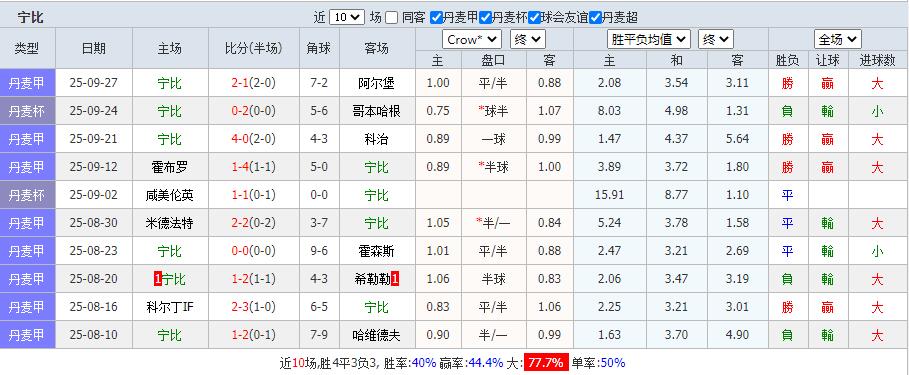
Task: Click the red card badge beside 宁比 on 25-08-20
Action: click(x=157, y=279)
